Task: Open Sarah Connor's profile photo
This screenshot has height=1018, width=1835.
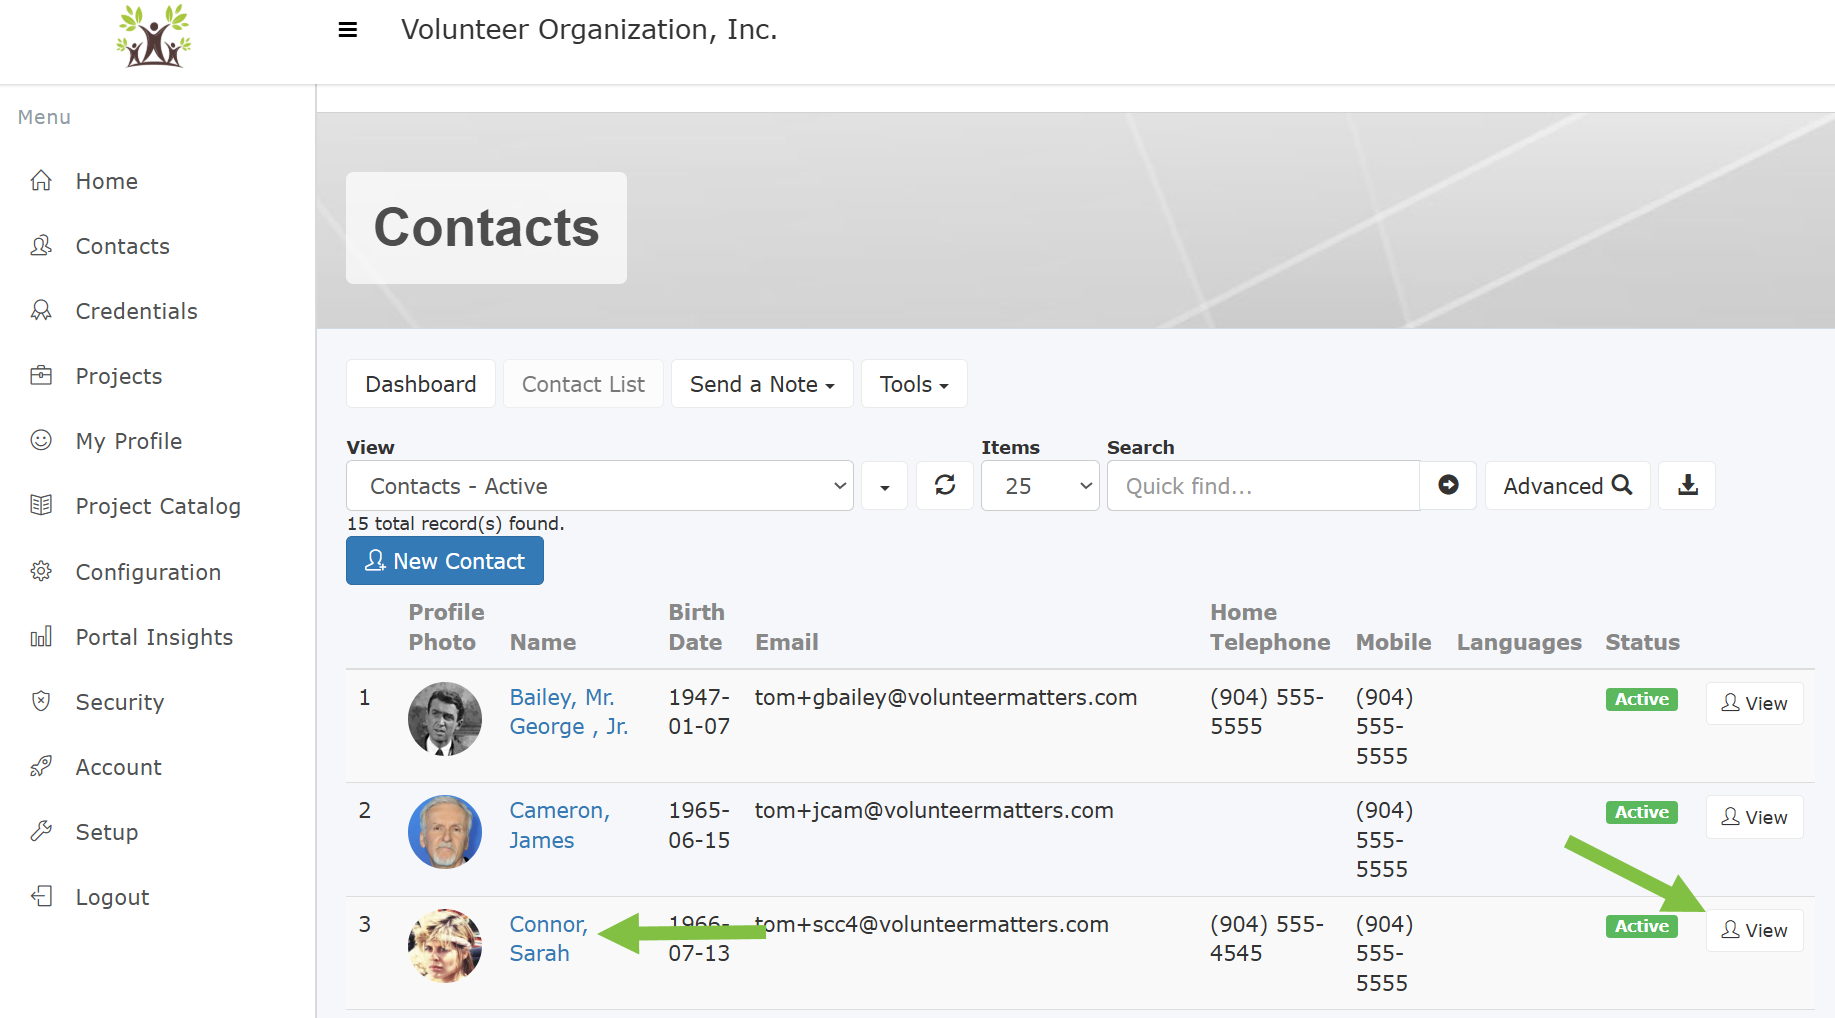Action: pos(445,946)
